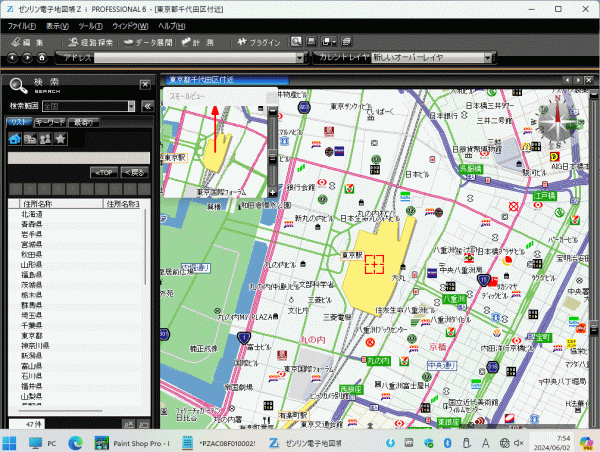Expand the 検索範囲 search range dropdown
The image size is (600, 452).
tap(131, 106)
